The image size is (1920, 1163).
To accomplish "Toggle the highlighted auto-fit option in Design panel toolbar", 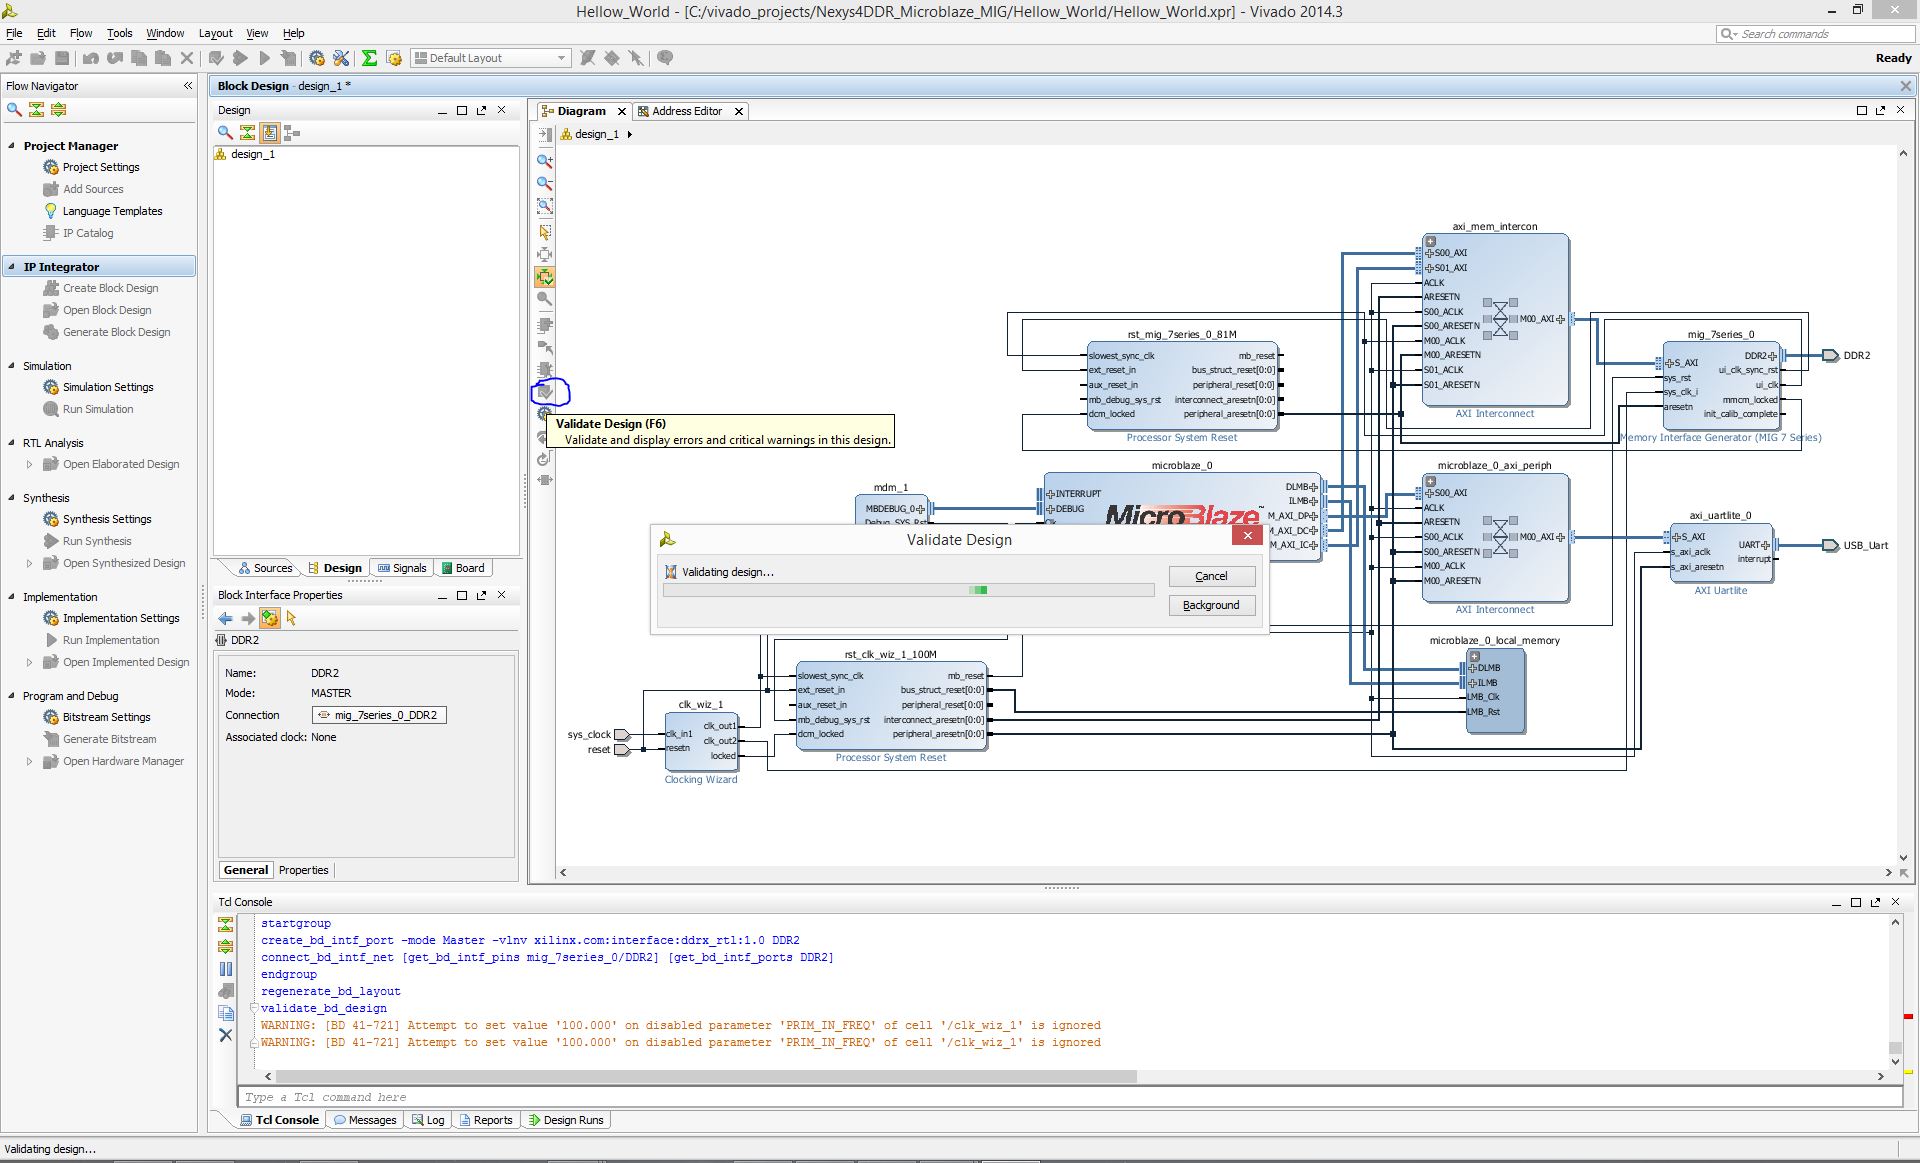I will click(x=269, y=132).
